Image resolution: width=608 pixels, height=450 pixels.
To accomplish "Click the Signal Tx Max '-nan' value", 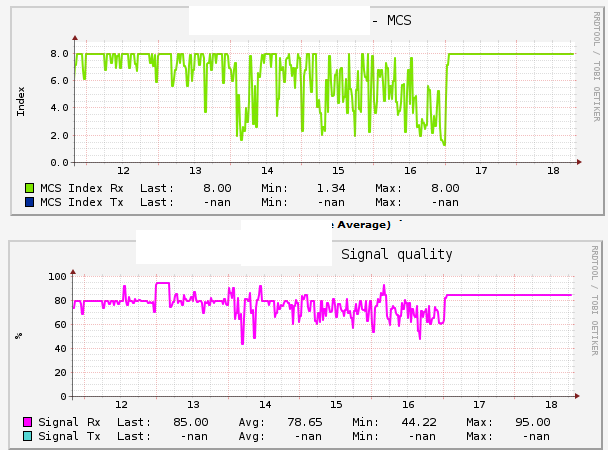I will click(x=536, y=437).
